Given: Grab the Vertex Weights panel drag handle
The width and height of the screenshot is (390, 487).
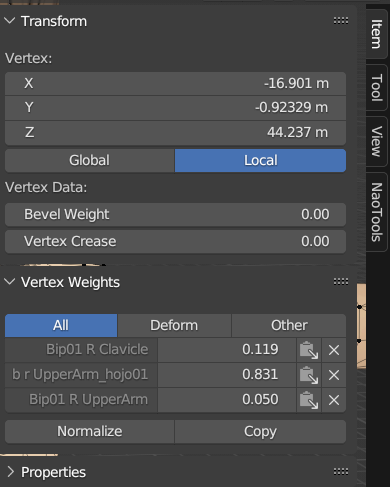Looking at the screenshot, I should (341, 282).
